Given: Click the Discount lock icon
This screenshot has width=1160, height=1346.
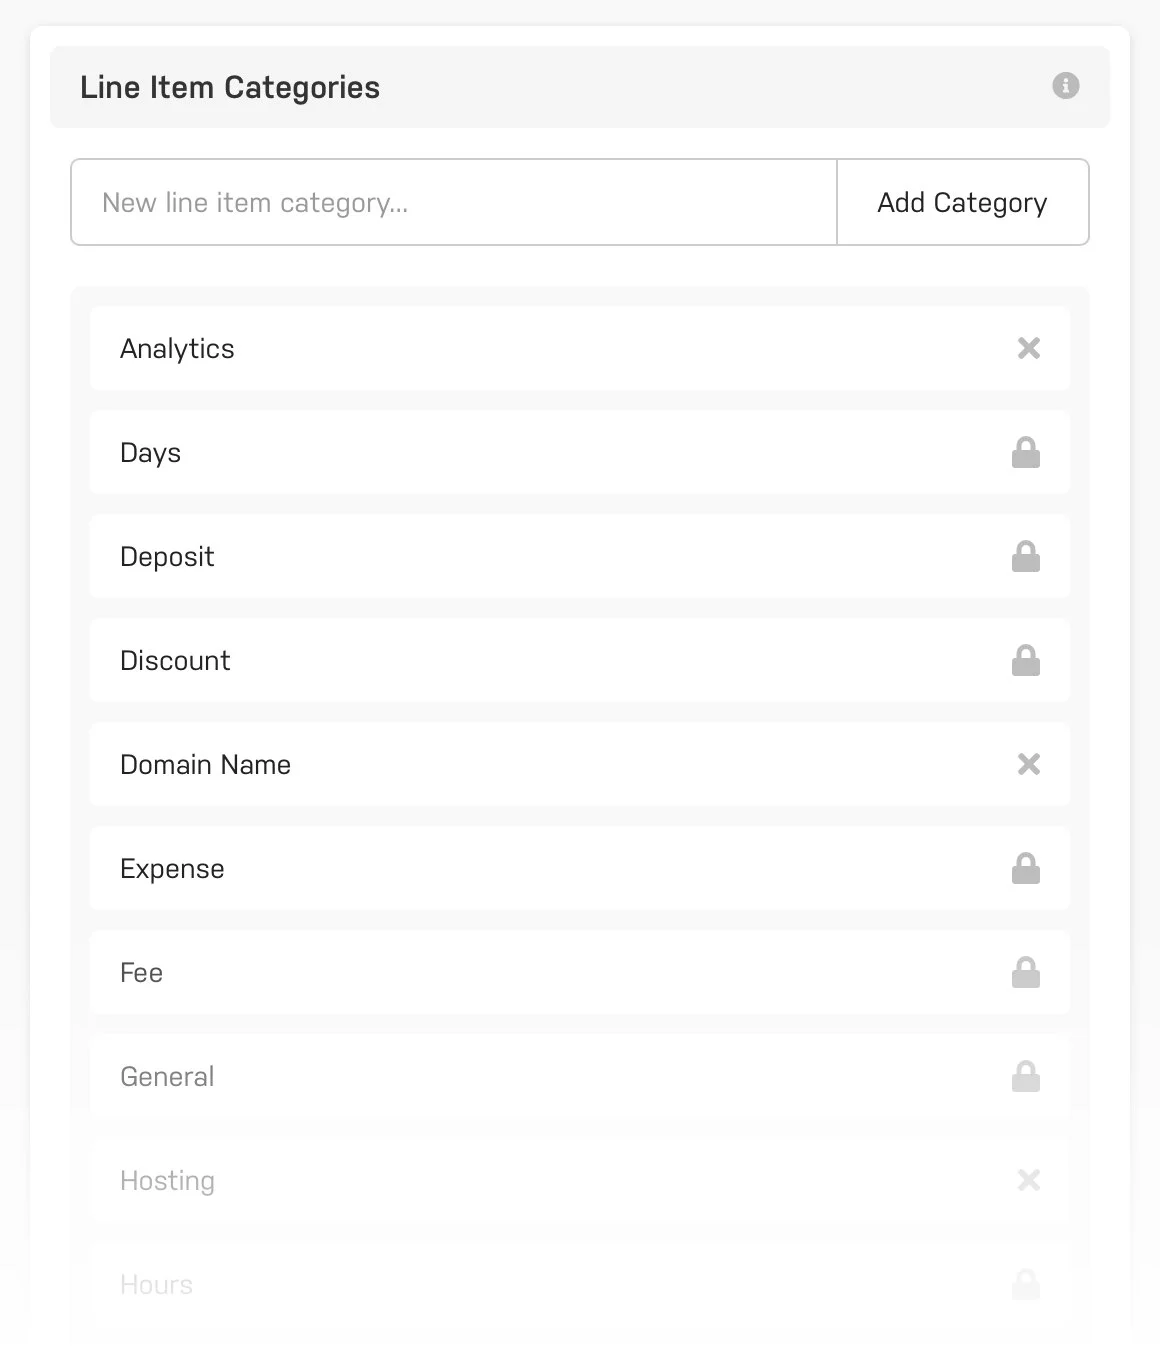Looking at the screenshot, I should tap(1026, 661).
